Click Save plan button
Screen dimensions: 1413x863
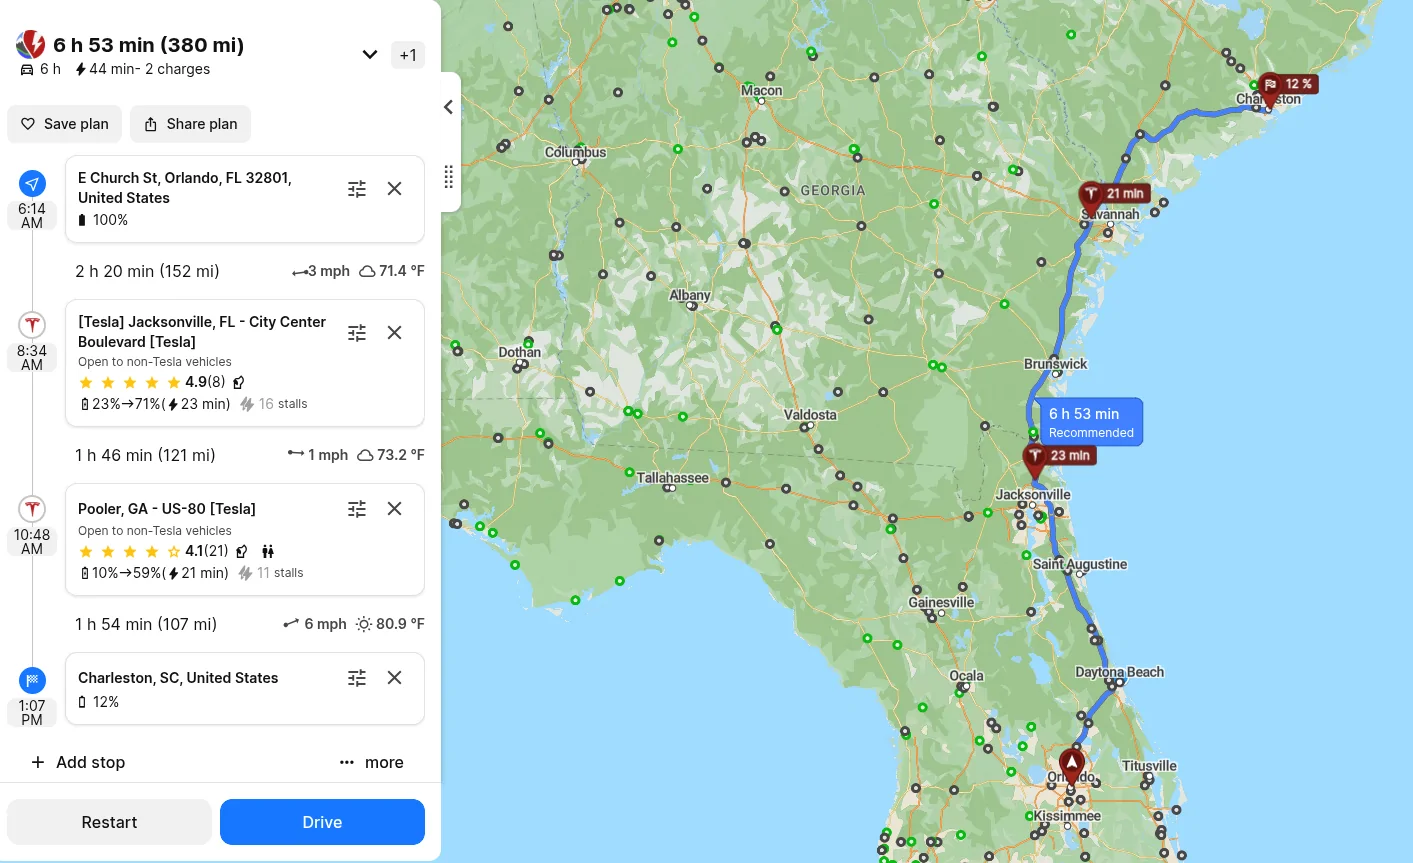coord(65,124)
